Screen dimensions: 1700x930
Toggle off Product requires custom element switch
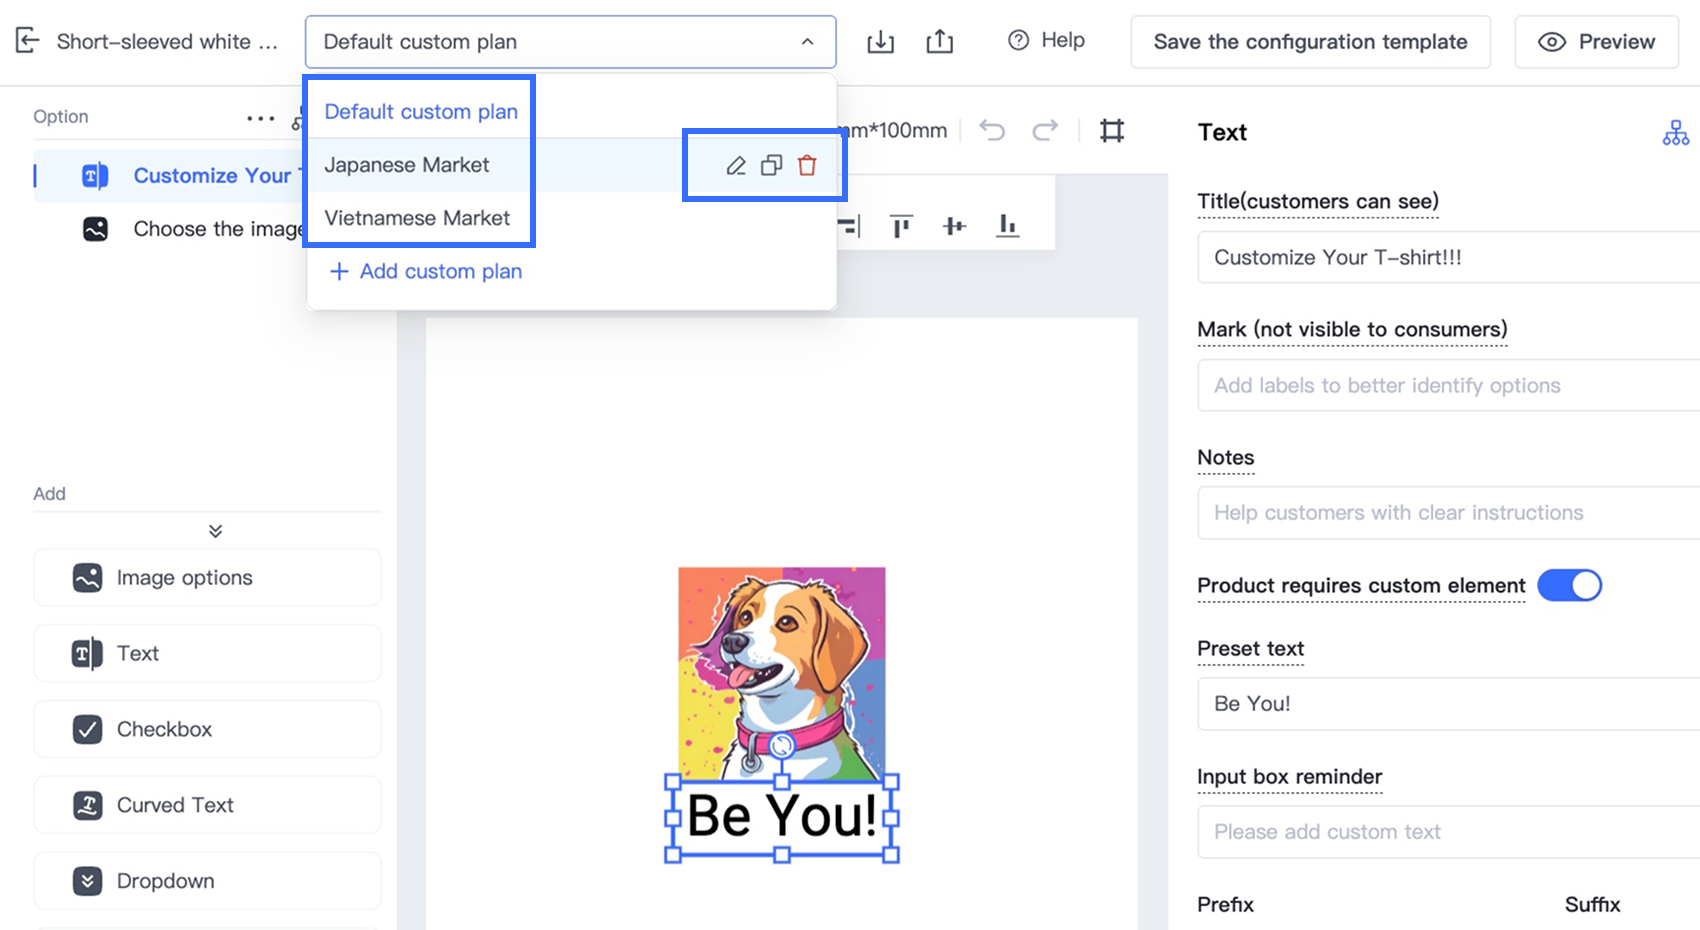(x=1569, y=585)
